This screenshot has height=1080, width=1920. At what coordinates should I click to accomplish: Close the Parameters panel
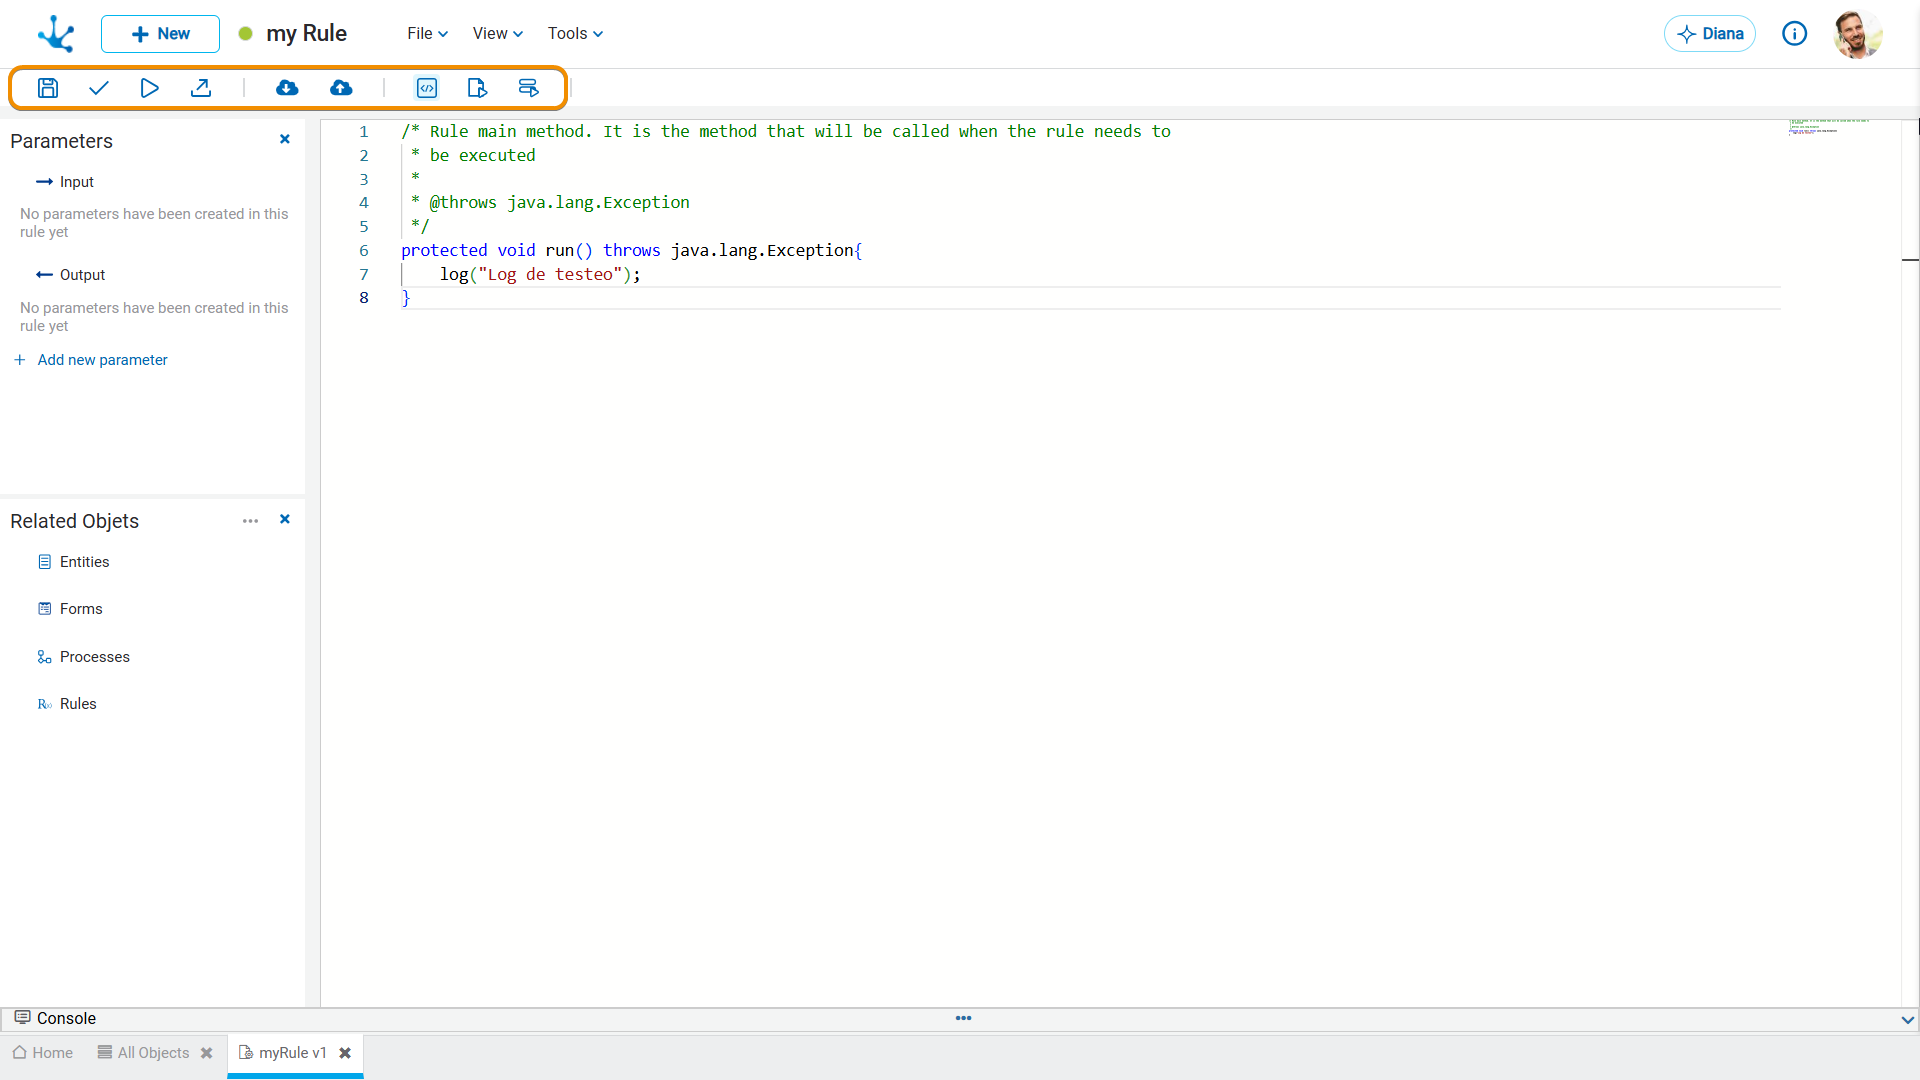(285, 139)
